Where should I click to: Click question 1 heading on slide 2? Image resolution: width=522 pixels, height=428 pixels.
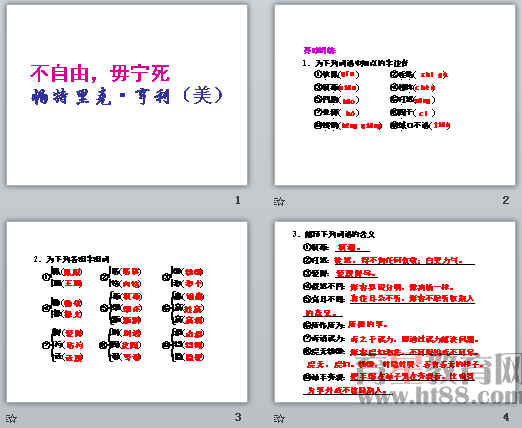click(x=355, y=63)
